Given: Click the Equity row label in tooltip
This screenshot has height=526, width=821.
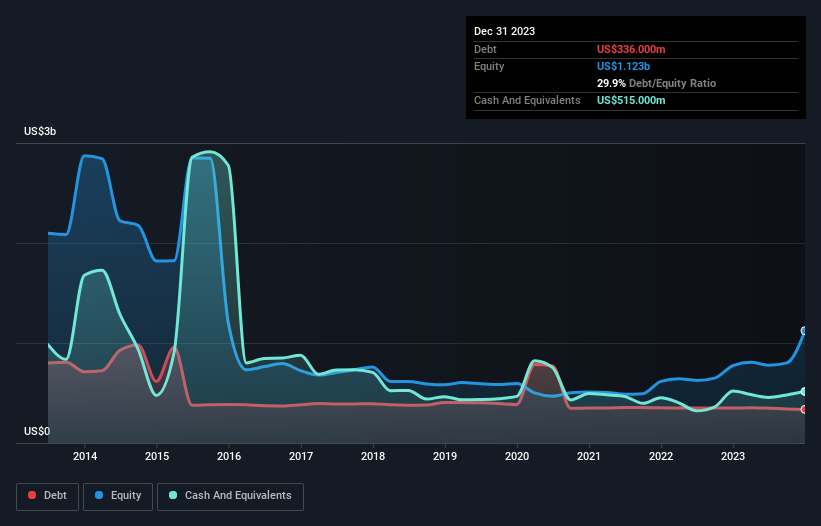Looking at the screenshot, I should pos(489,66).
